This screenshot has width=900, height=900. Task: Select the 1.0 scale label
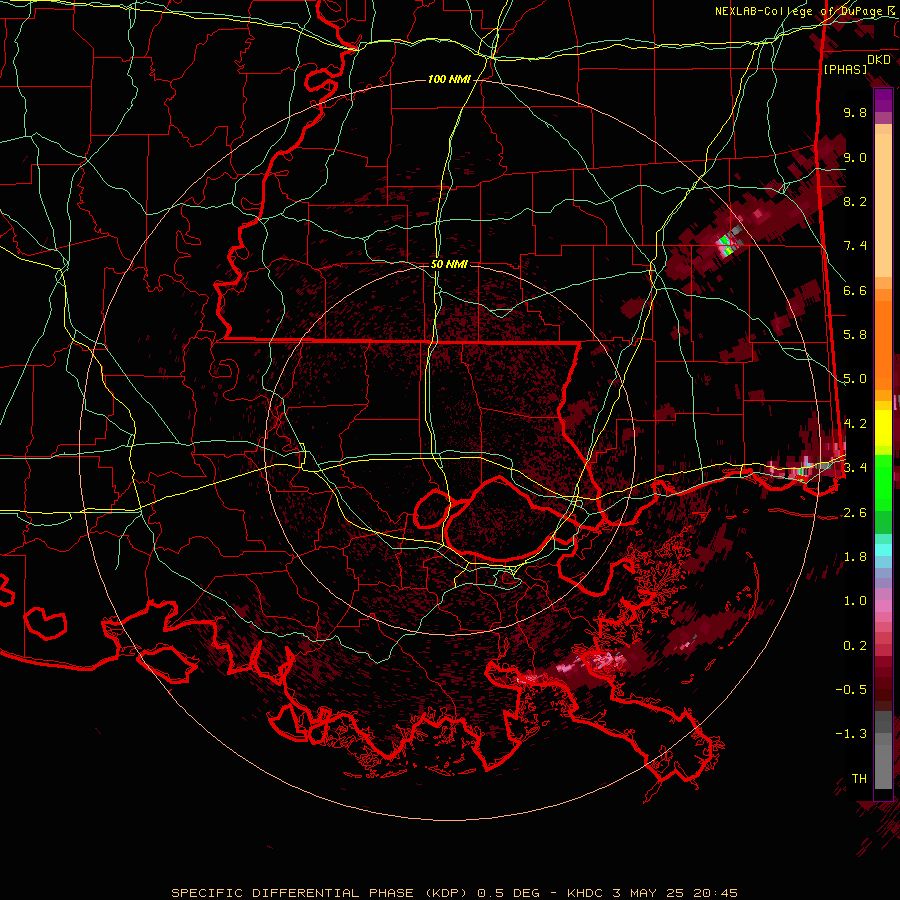point(855,601)
